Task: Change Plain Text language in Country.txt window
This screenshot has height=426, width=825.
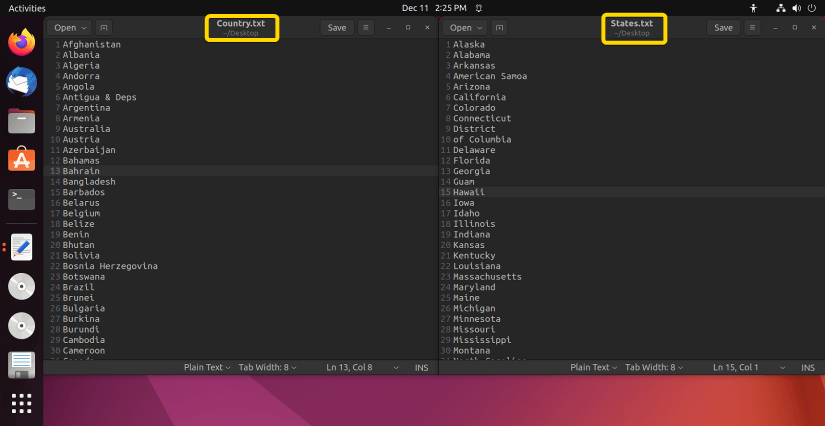Action: click(x=207, y=367)
